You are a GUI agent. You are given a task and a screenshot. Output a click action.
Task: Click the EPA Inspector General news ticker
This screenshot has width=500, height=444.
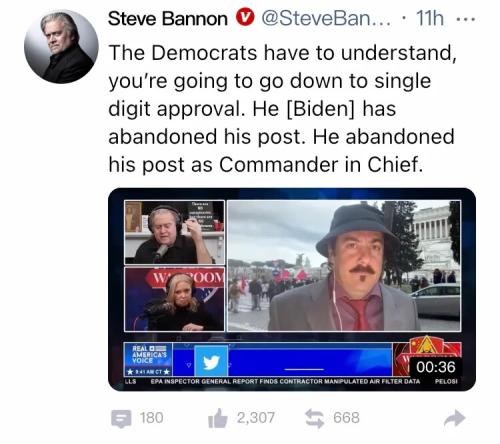click(x=285, y=381)
